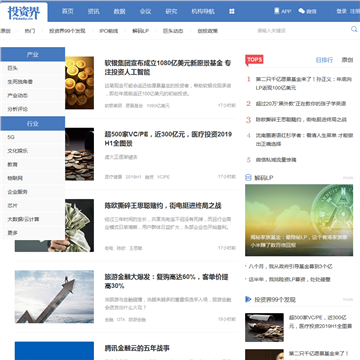Select 教育 in the 行业 menu
The image size is (360, 360).
[x=33, y=165]
